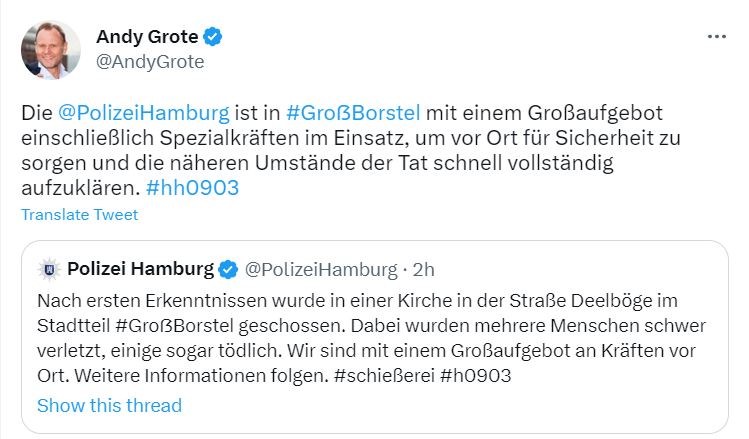
Task: Open the @AndyGrote handle under the name
Action: point(150,62)
